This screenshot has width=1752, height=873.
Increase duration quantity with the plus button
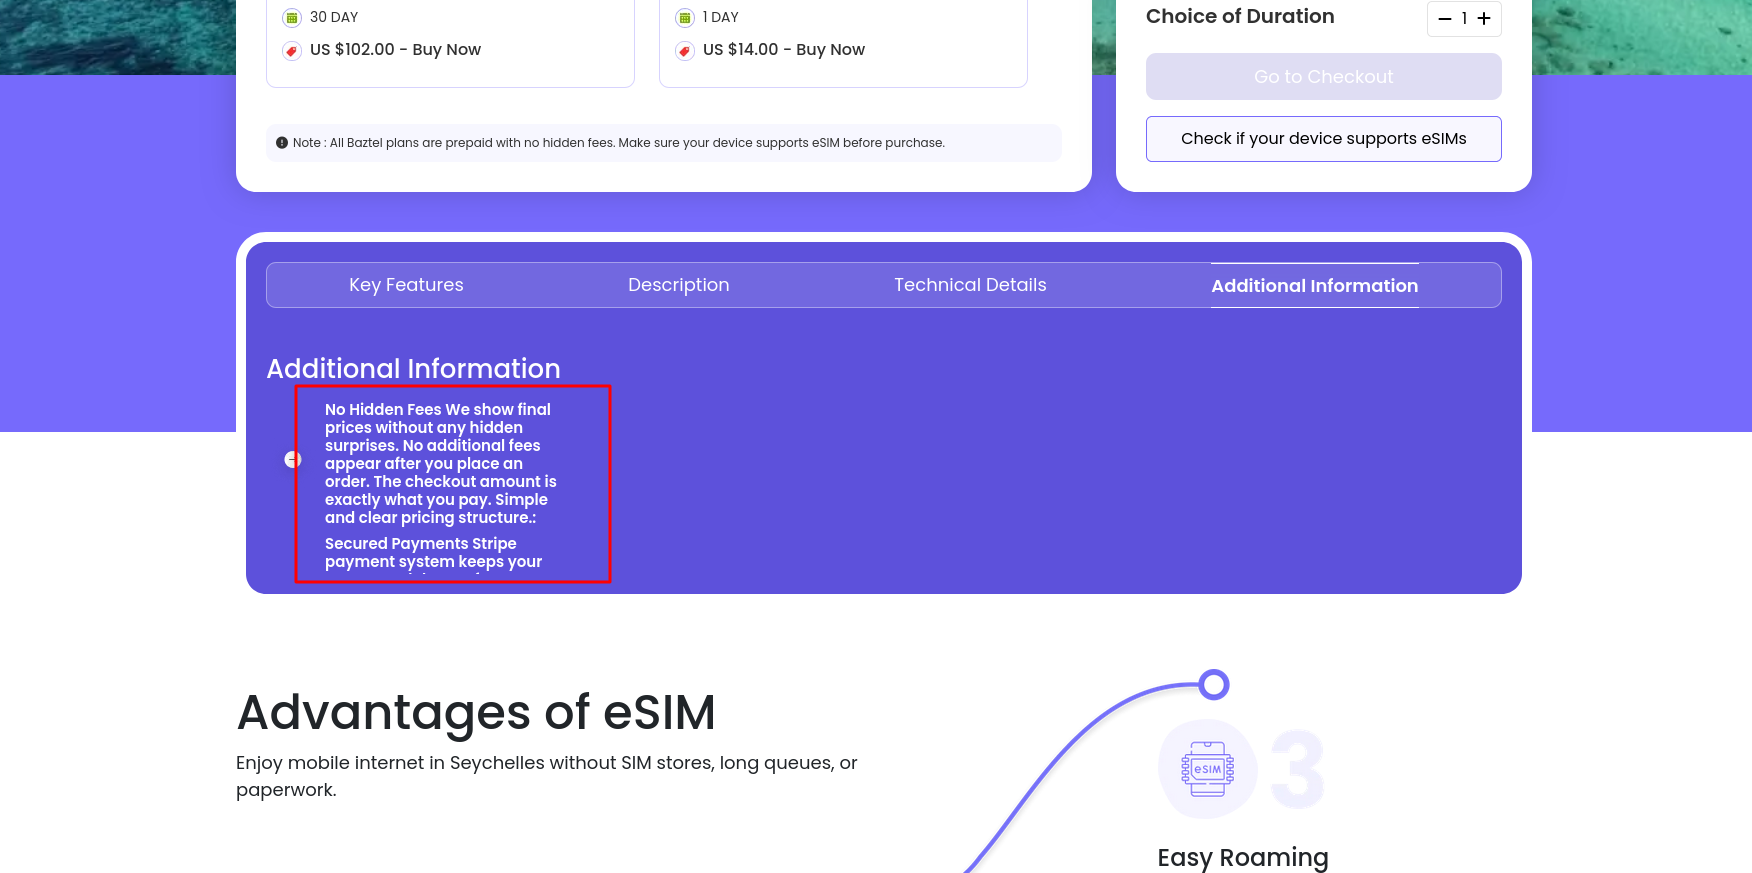(x=1484, y=19)
